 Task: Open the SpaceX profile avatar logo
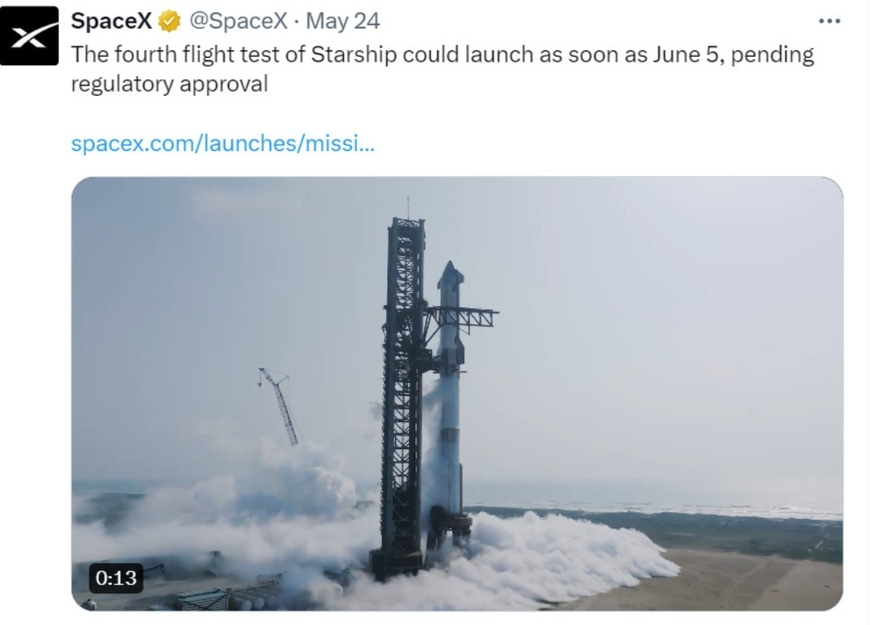click(x=29, y=36)
